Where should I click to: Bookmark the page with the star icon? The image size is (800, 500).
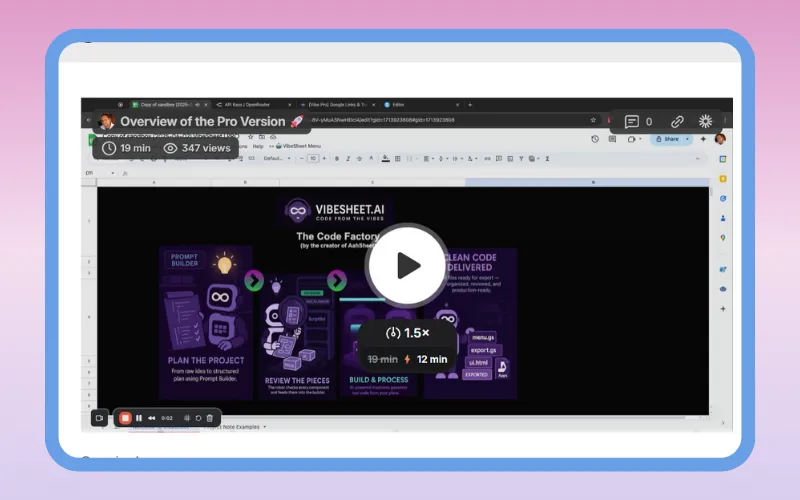tap(593, 120)
